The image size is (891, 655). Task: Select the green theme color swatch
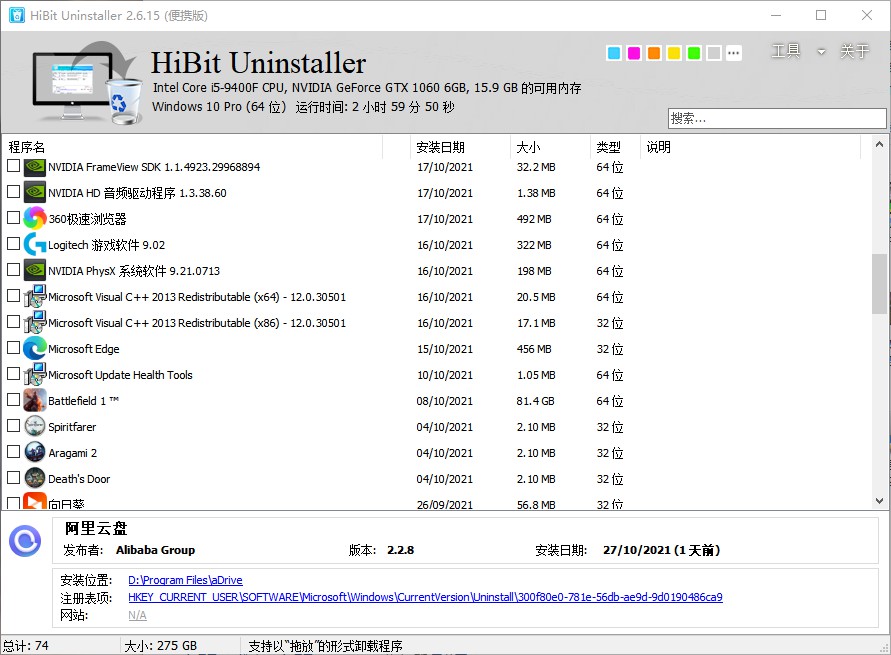click(694, 53)
